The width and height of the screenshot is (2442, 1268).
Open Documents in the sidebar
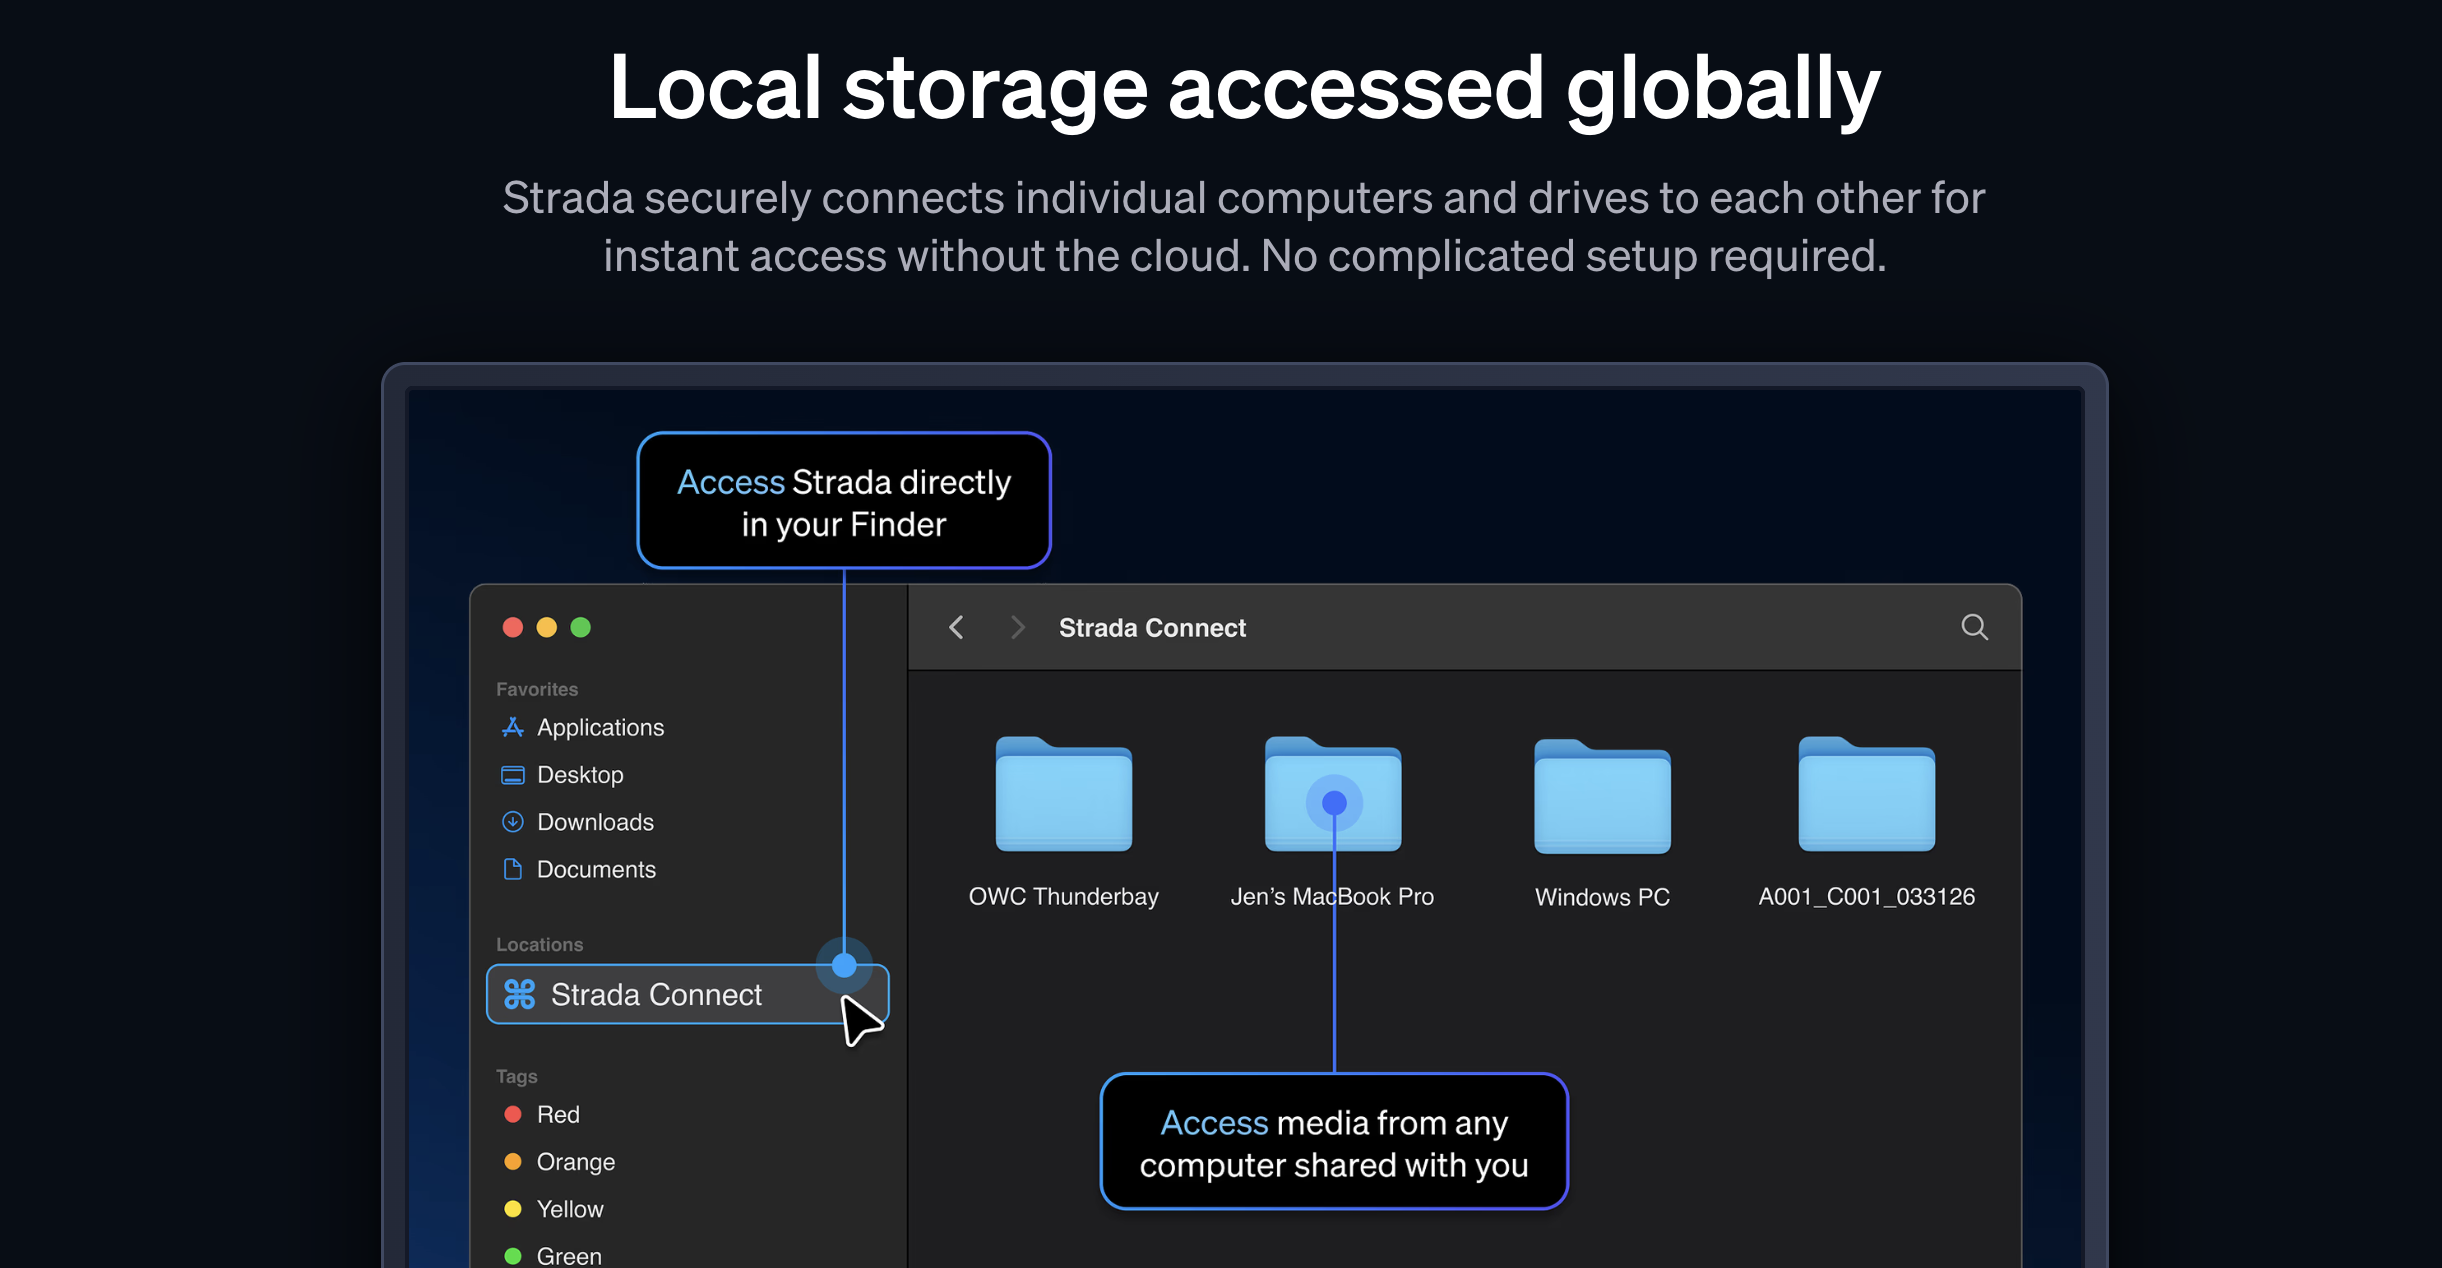pyautogui.click(x=596, y=869)
